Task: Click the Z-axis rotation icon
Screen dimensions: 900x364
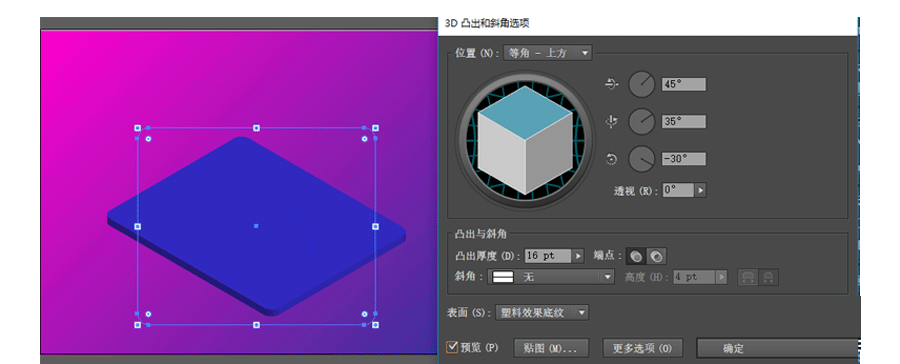Action: tap(612, 160)
